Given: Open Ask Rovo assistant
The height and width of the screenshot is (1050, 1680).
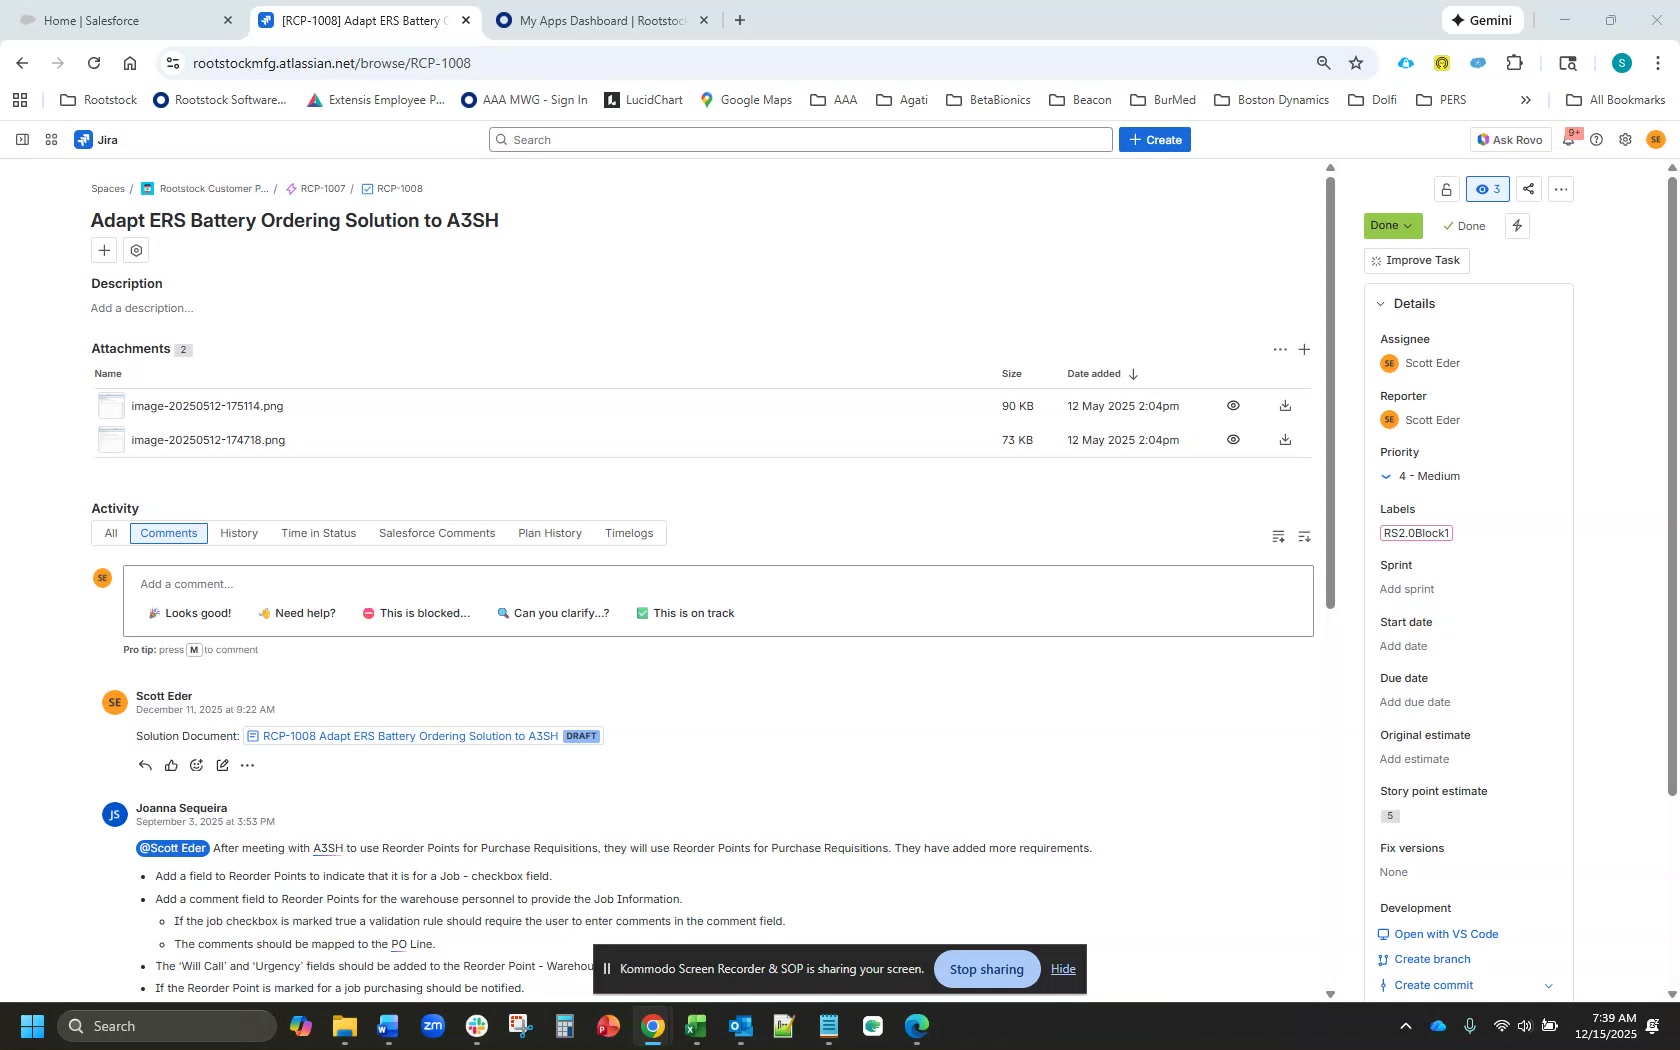Looking at the screenshot, I should [1510, 140].
